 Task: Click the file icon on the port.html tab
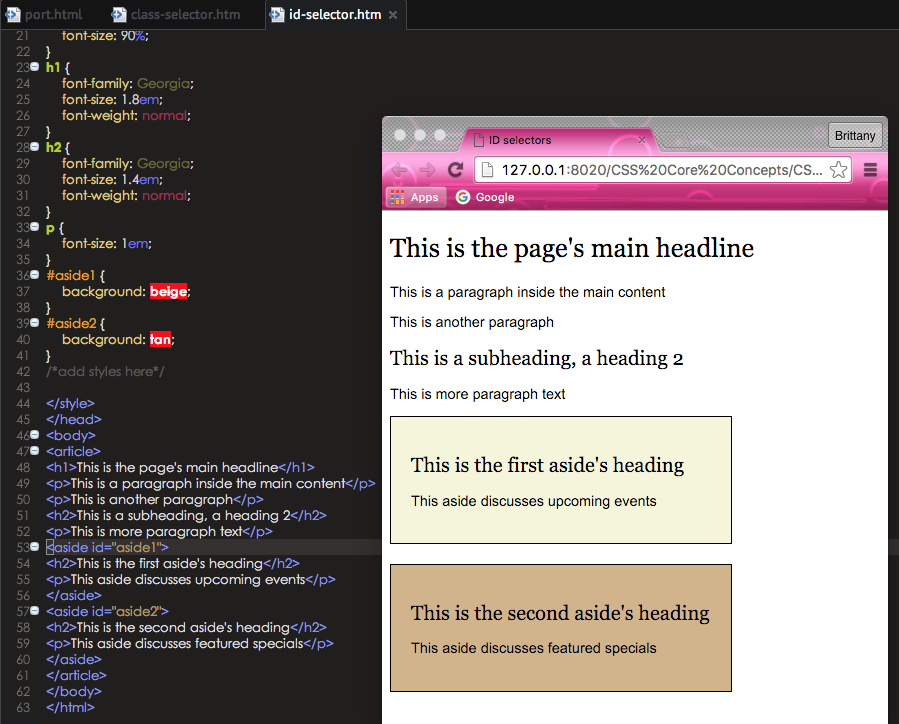pos(14,15)
